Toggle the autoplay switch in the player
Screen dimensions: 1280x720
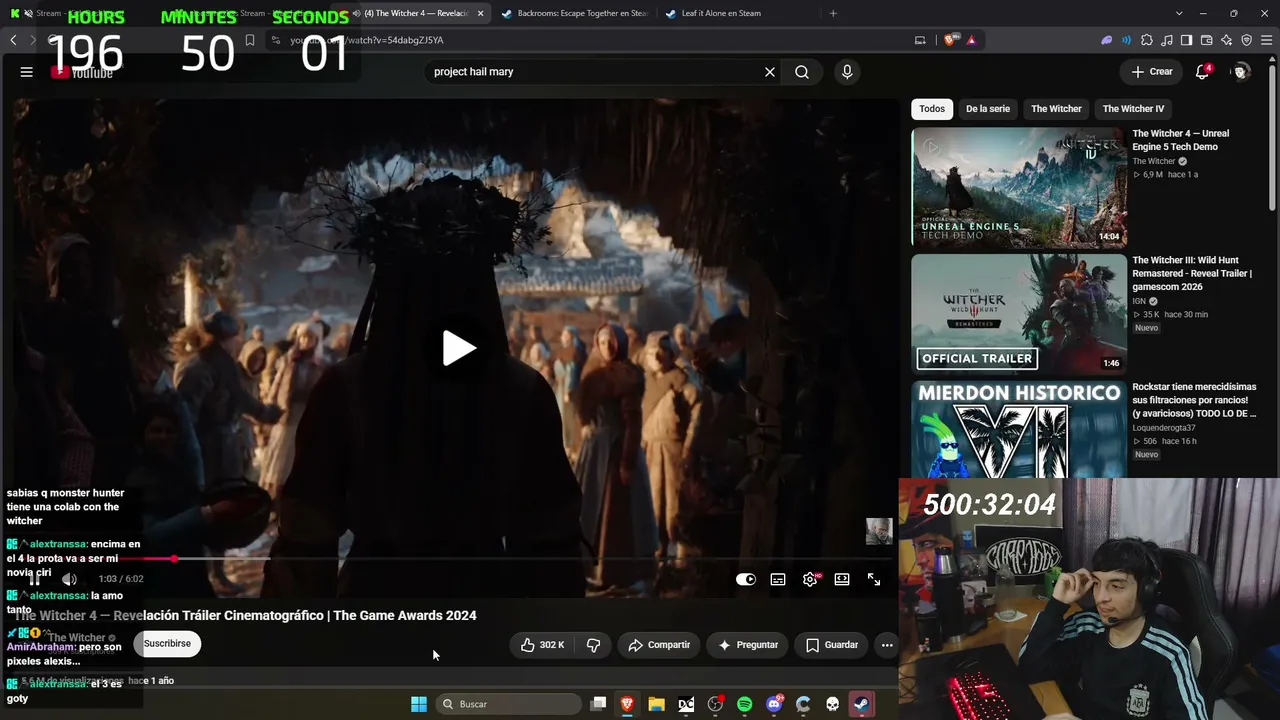click(746, 579)
